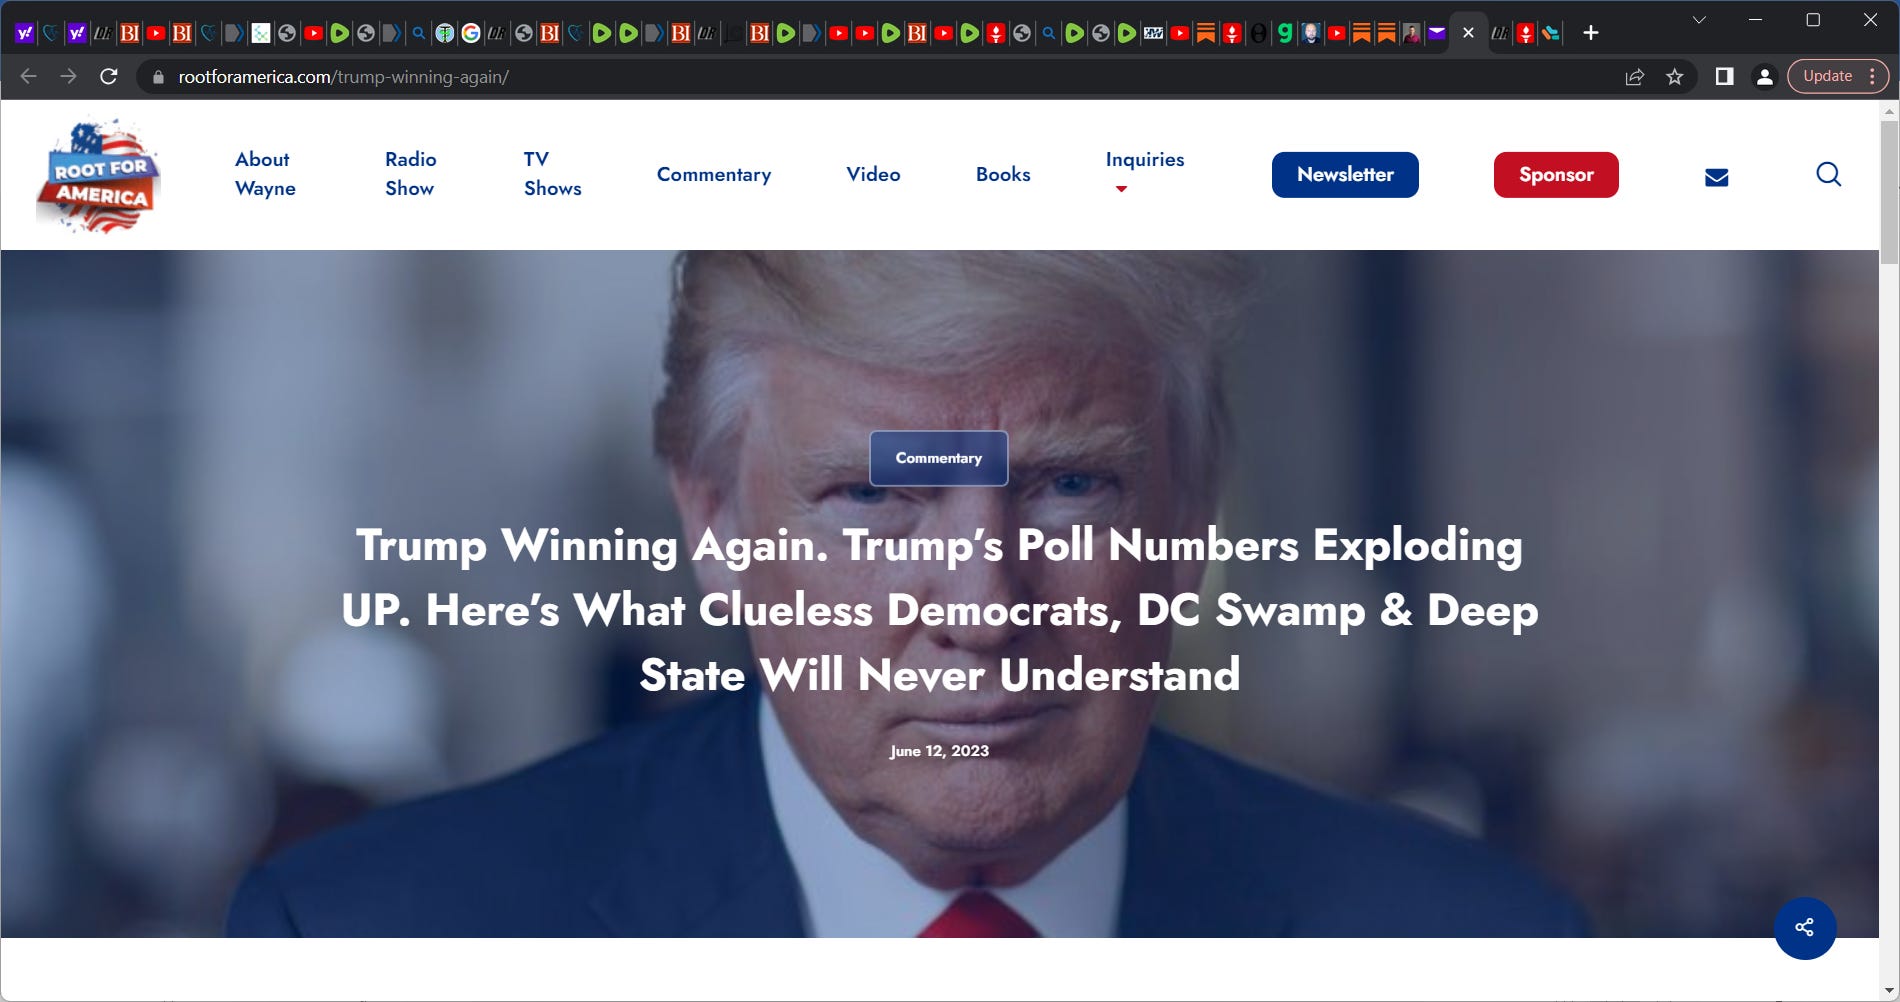Toggle the browser side panel icon
Screen dimensions: 1900x1002
pyautogui.click(x=1724, y=77)
